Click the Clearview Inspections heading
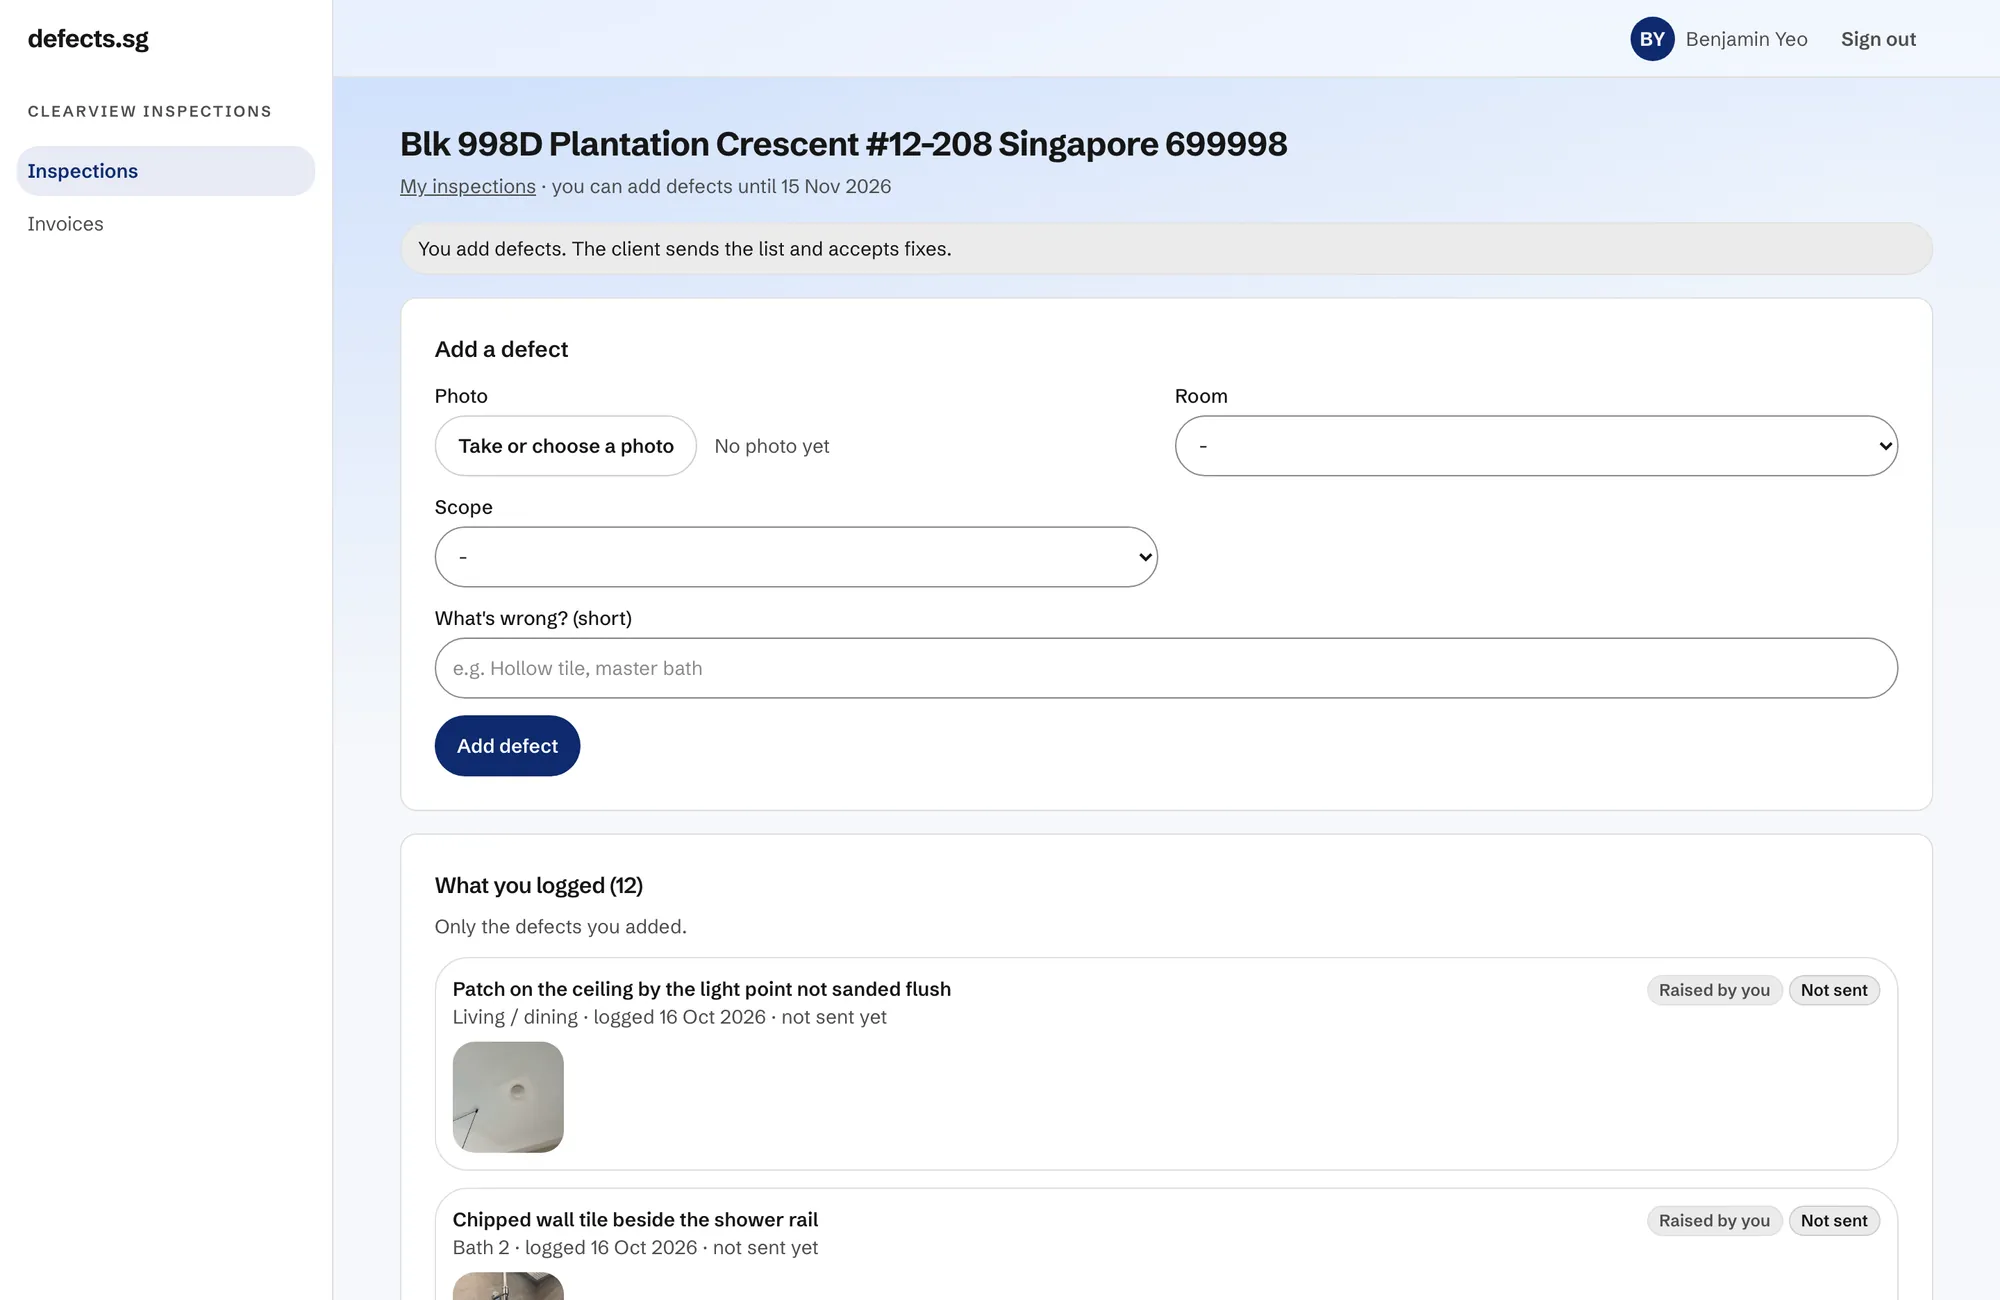 150,111
